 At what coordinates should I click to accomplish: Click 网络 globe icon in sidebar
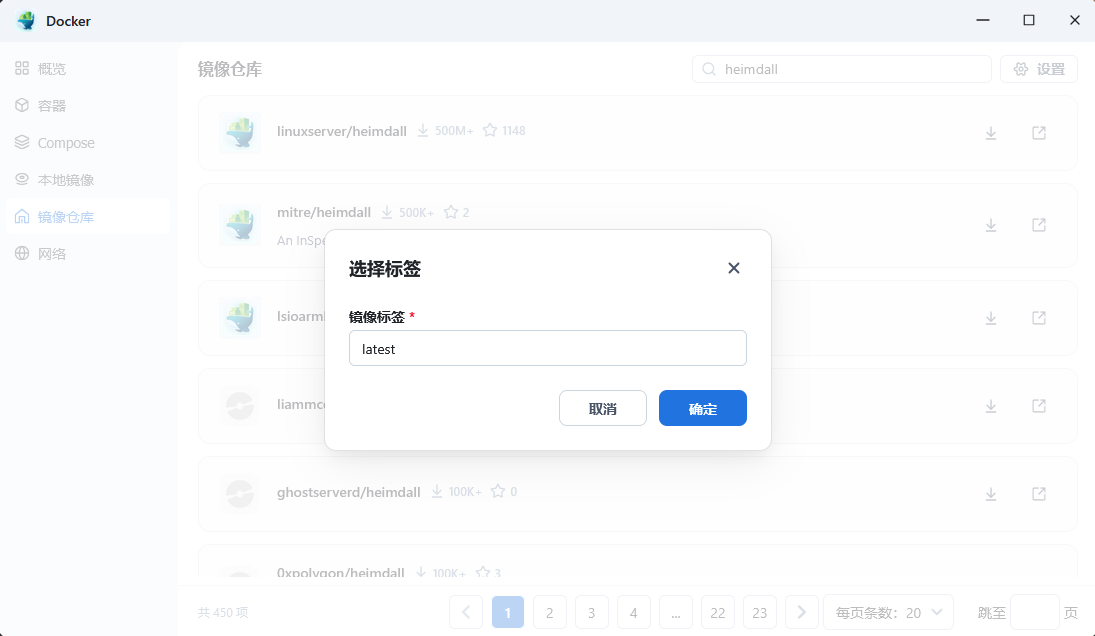click(x=22, y=253)
